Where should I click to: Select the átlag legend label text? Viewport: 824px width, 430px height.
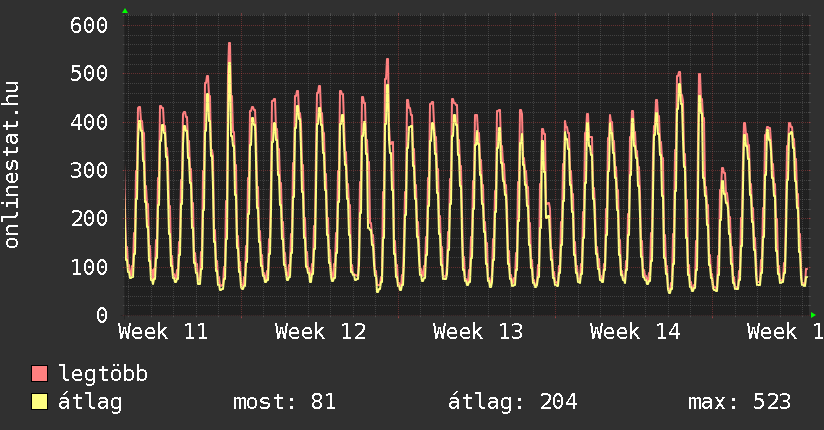[x=90, y=402]
